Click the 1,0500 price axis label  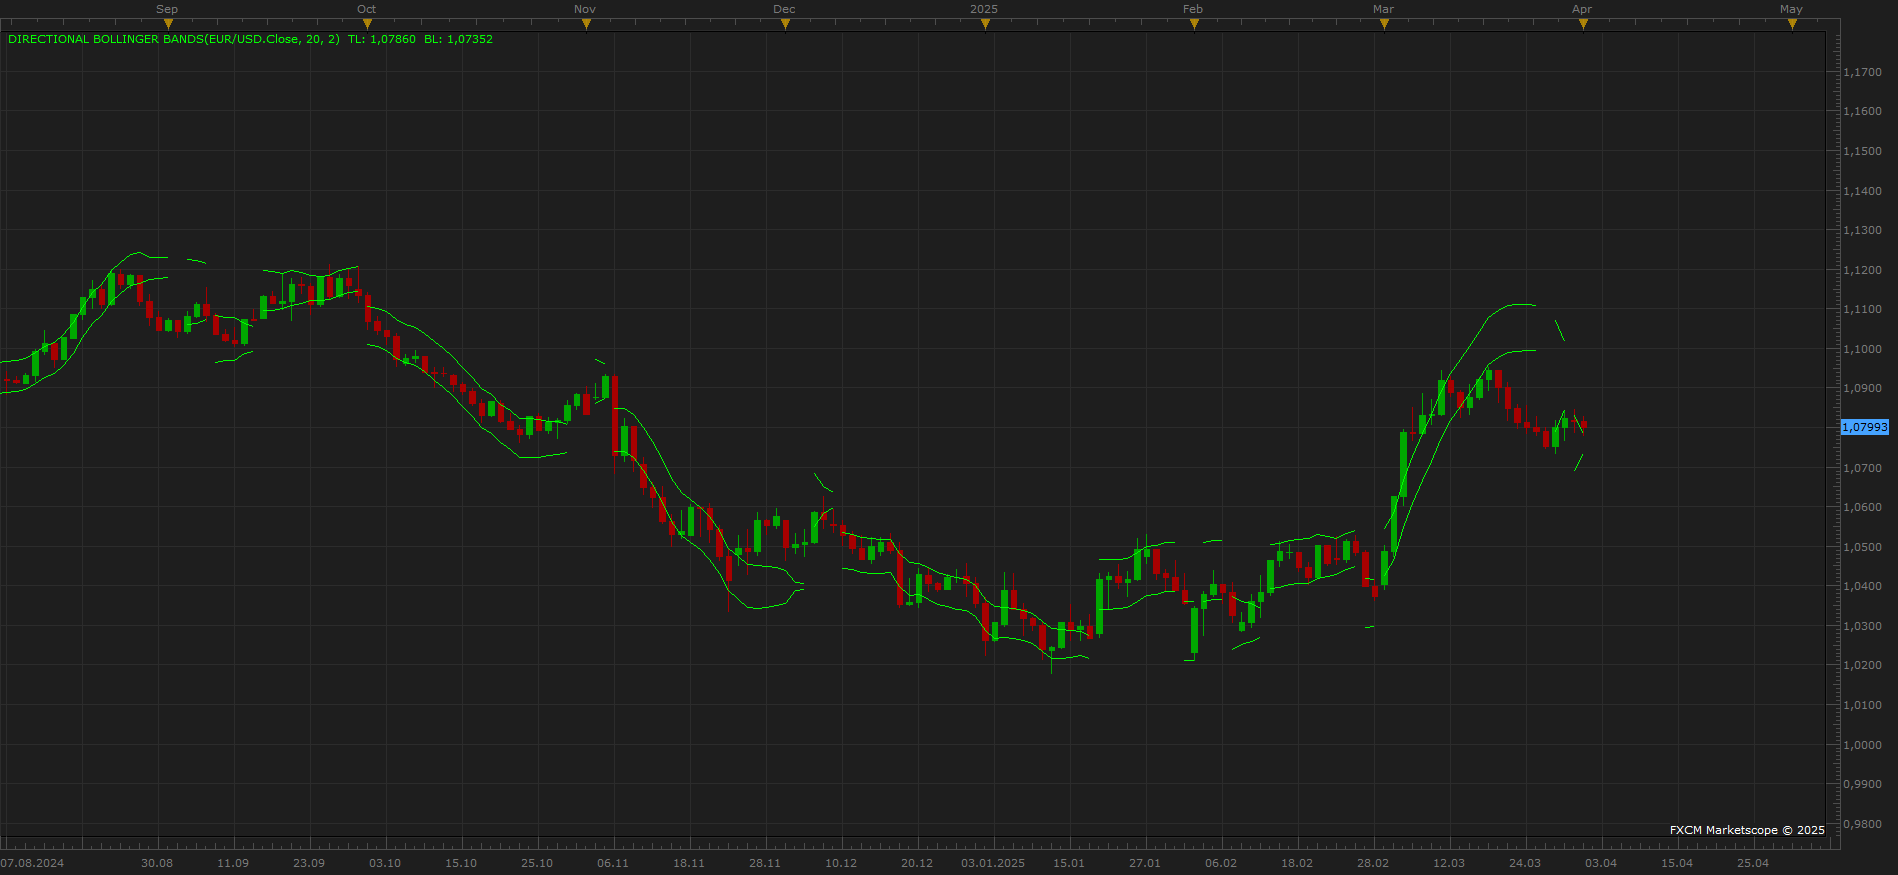[x=1863, y=547]
